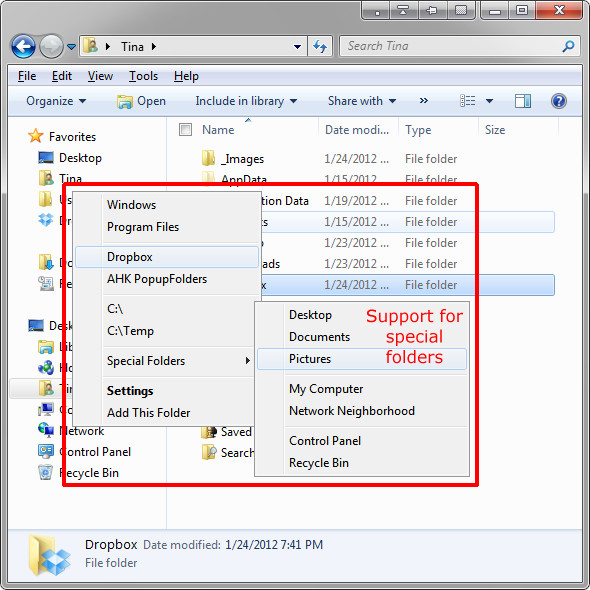
Task: Select Tina breadcrumb in address bar
Action: point(132,47)
